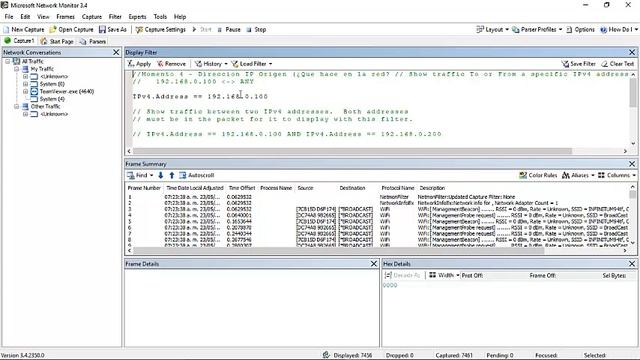Close the Frame Summary pane
Image resolution: width=640 pixels, height=360 pixels.
tap(632, 164)
